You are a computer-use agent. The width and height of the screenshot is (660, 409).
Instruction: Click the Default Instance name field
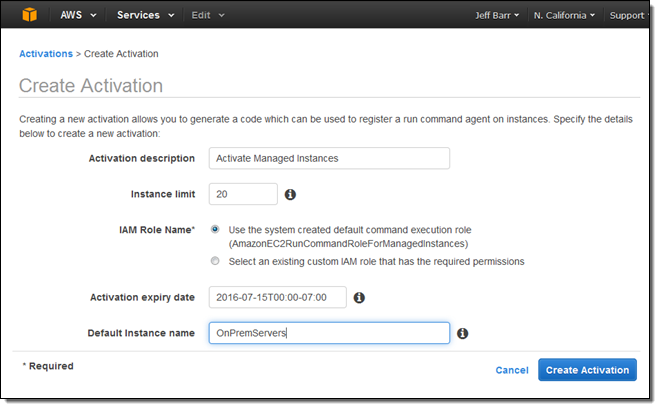[329, 333]
